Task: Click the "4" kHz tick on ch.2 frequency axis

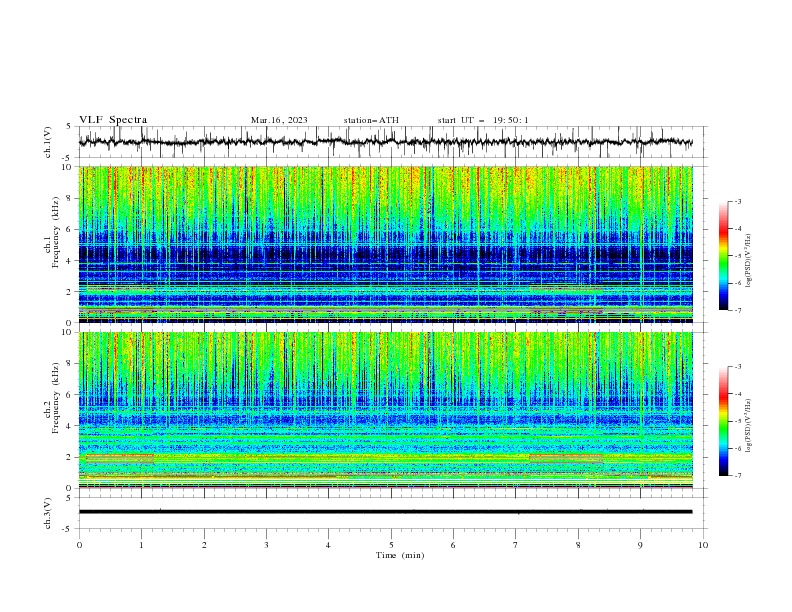Action: point(70,426)
